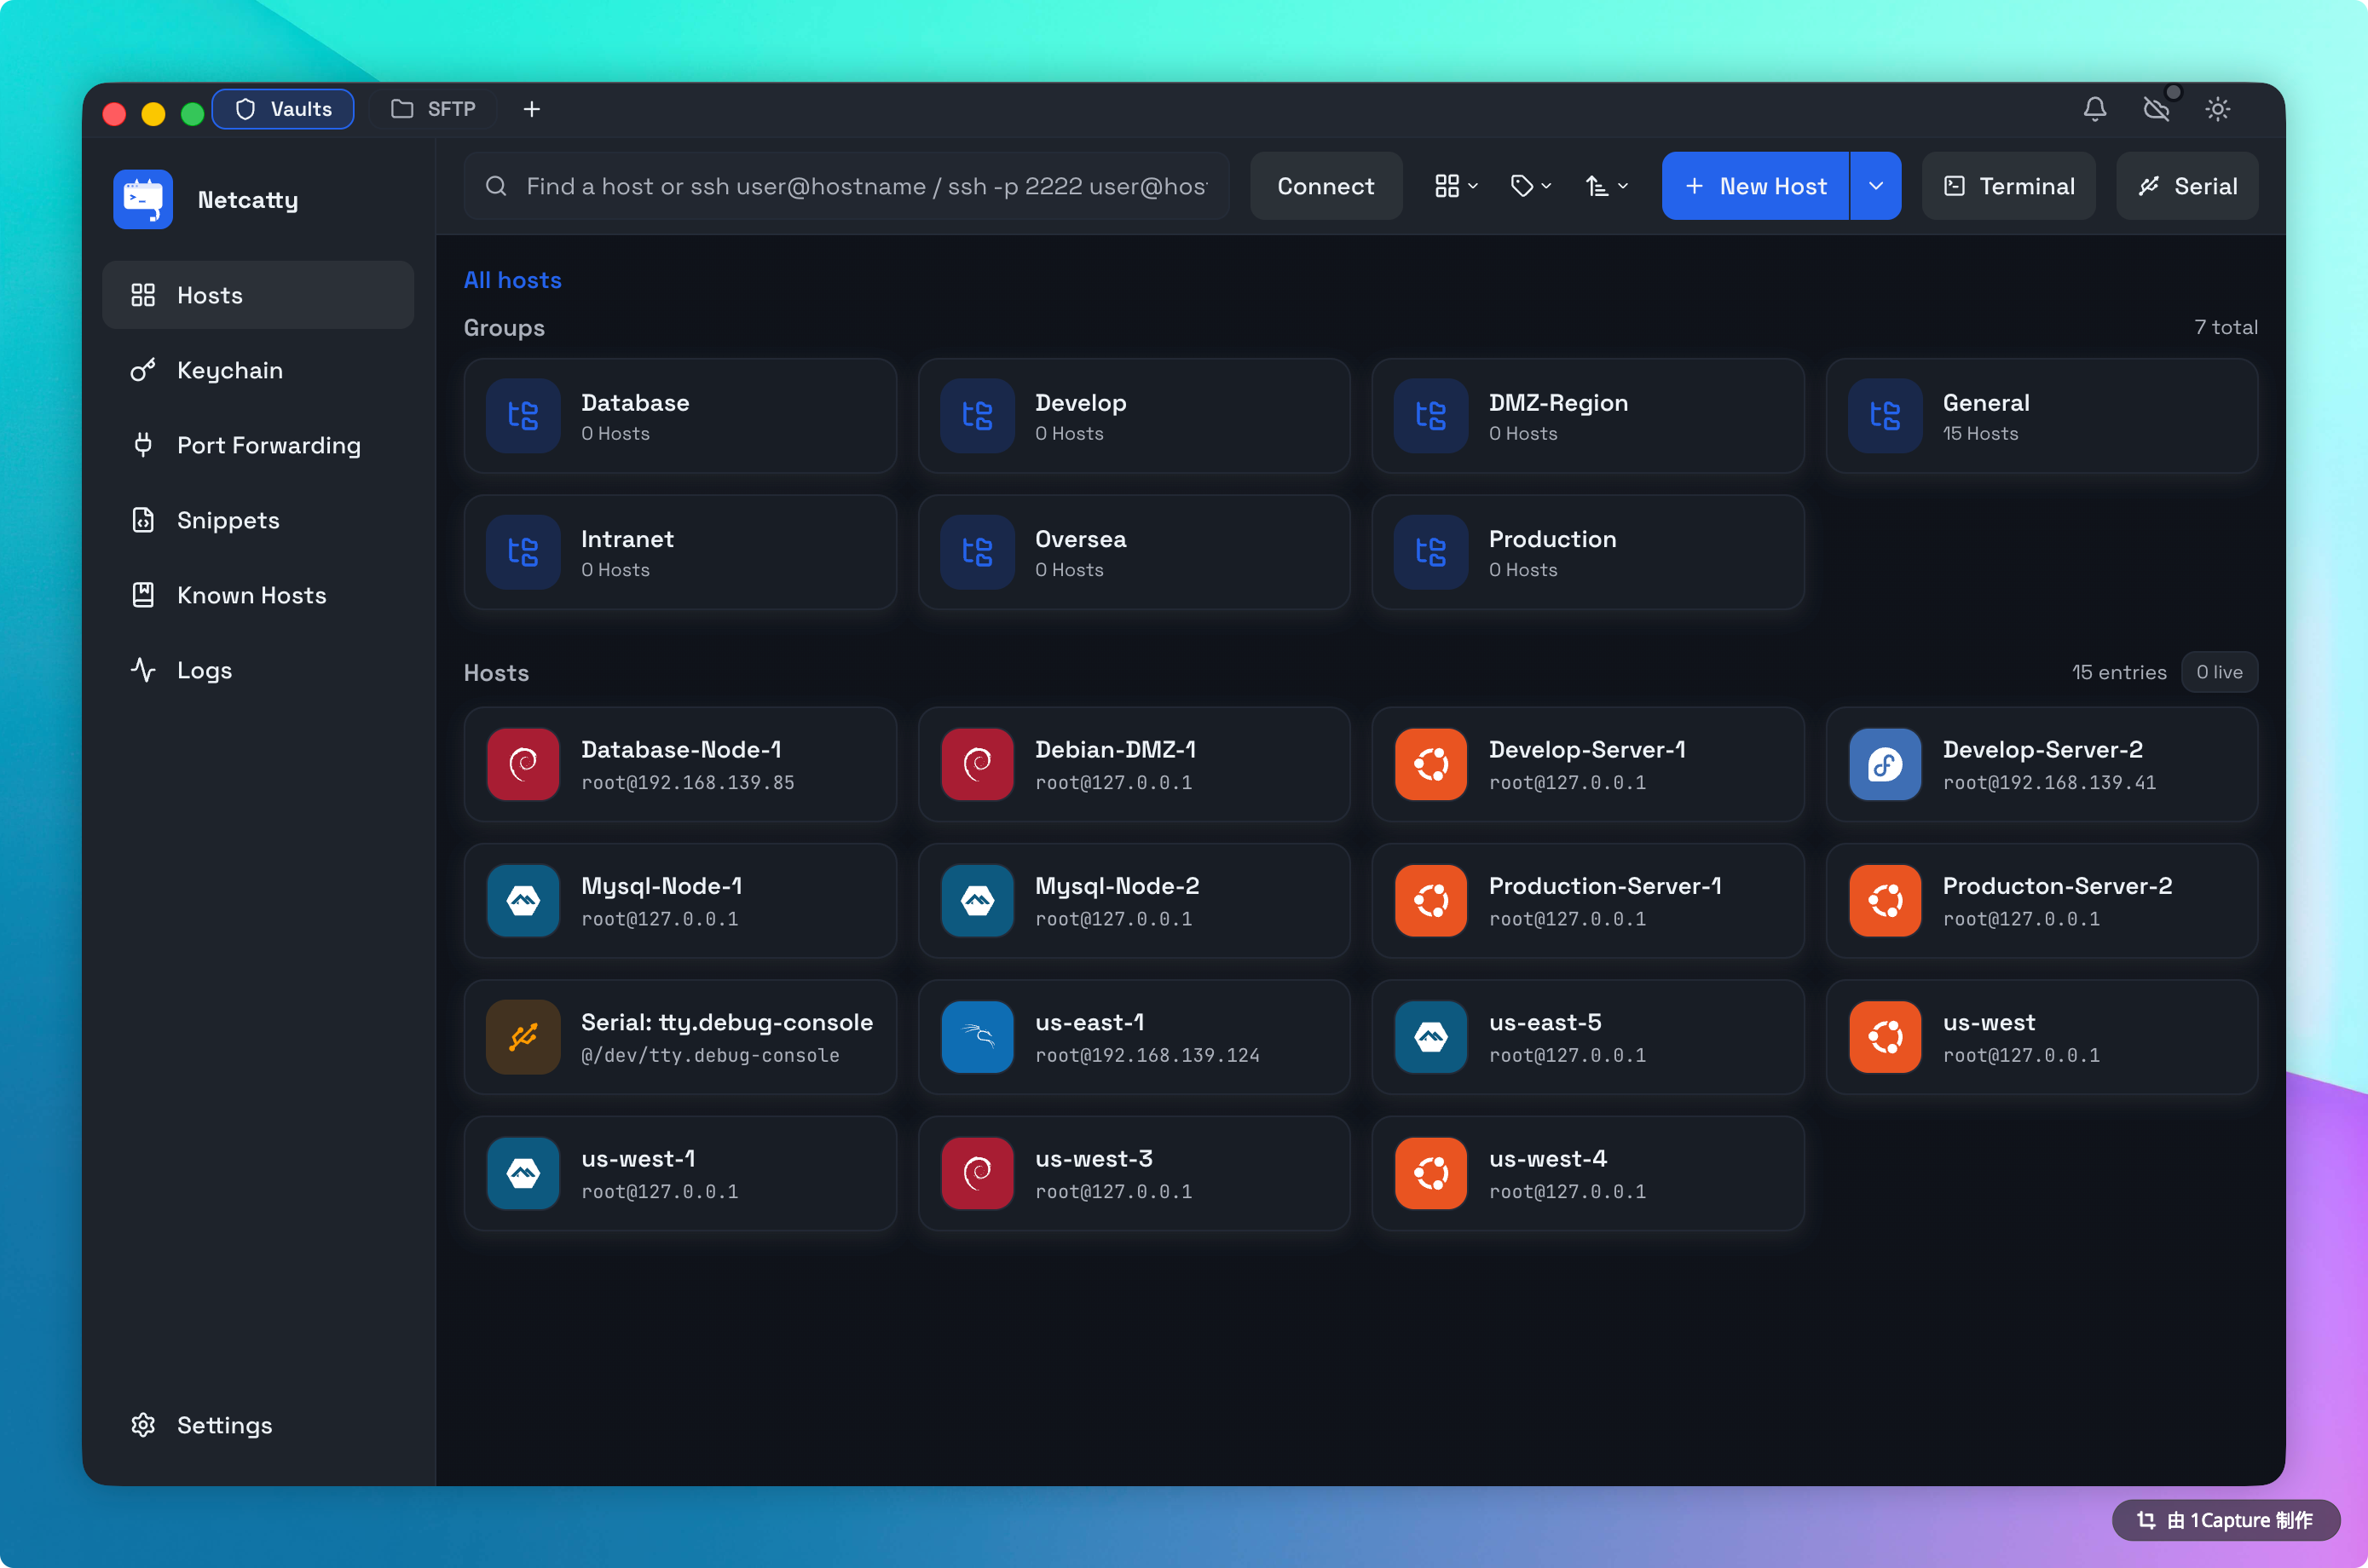This screenshot has width=2368, height=1568.
Task: Open the notifications bell icon
Action: tap(2094, 109)
